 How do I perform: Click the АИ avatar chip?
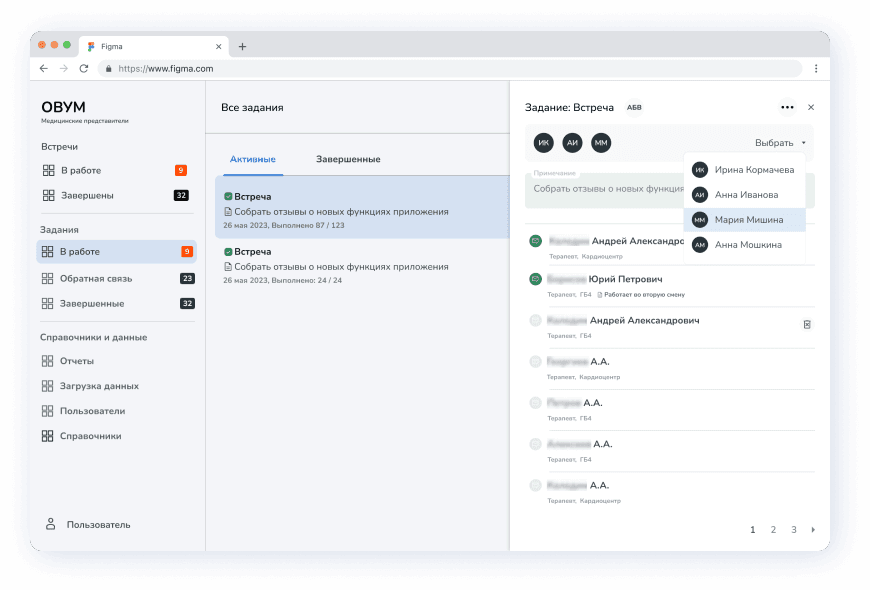(x=573, y=143)
